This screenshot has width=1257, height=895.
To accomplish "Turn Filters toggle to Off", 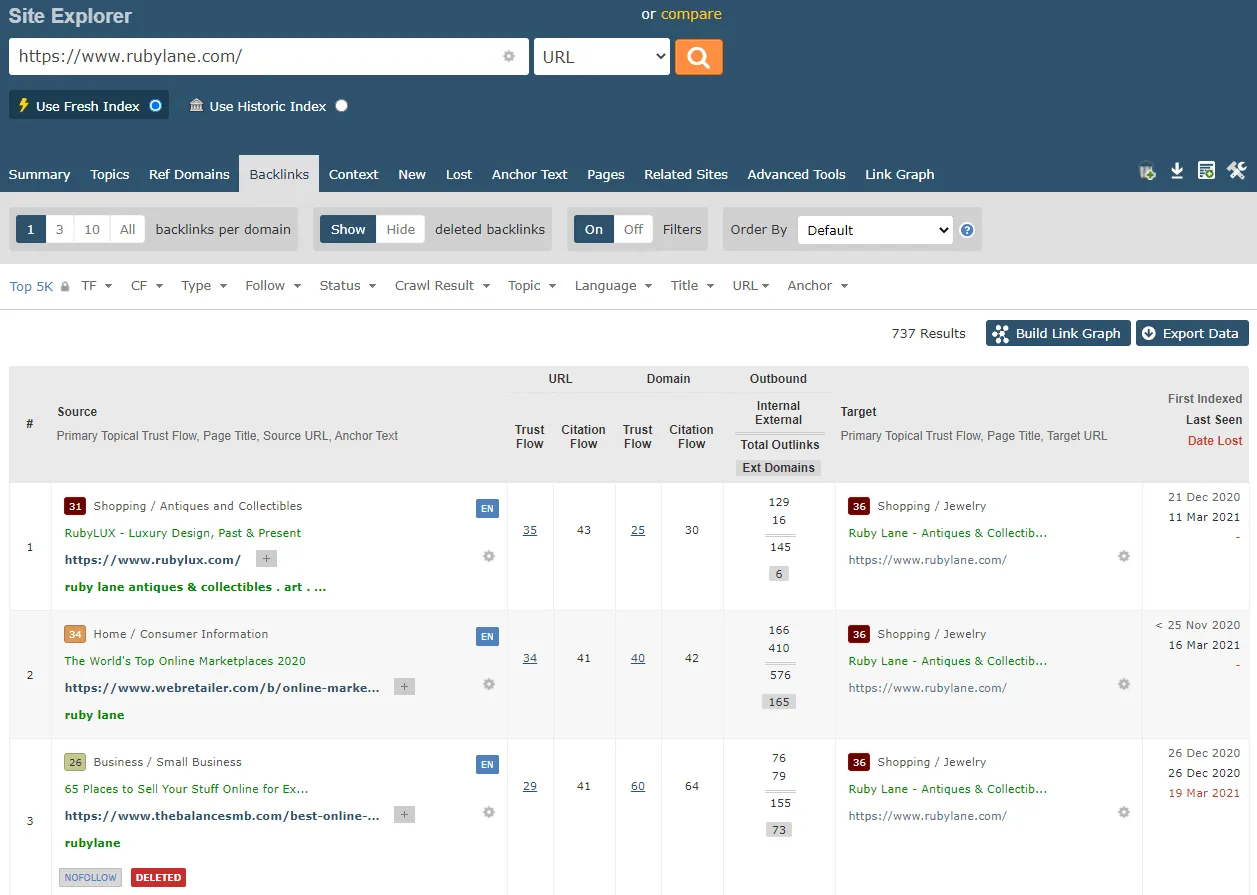I will 633,229.
